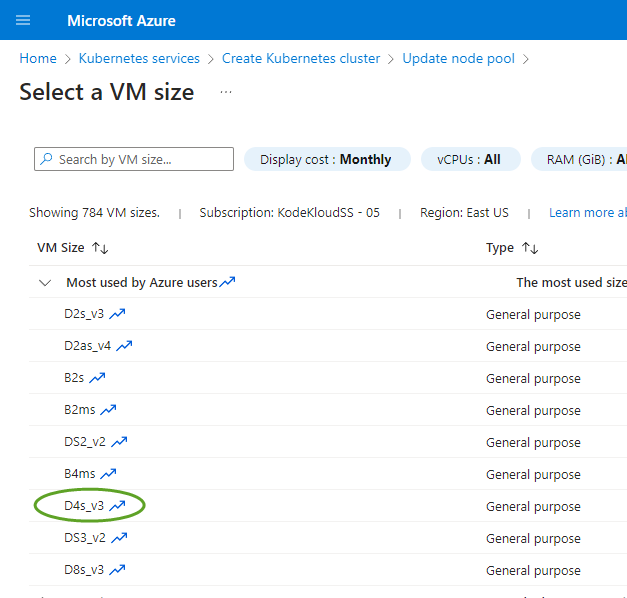Open the ellipsis menu beside page title
The height and width of the screenshot is (598, 627).
click(x=226, y=92)
